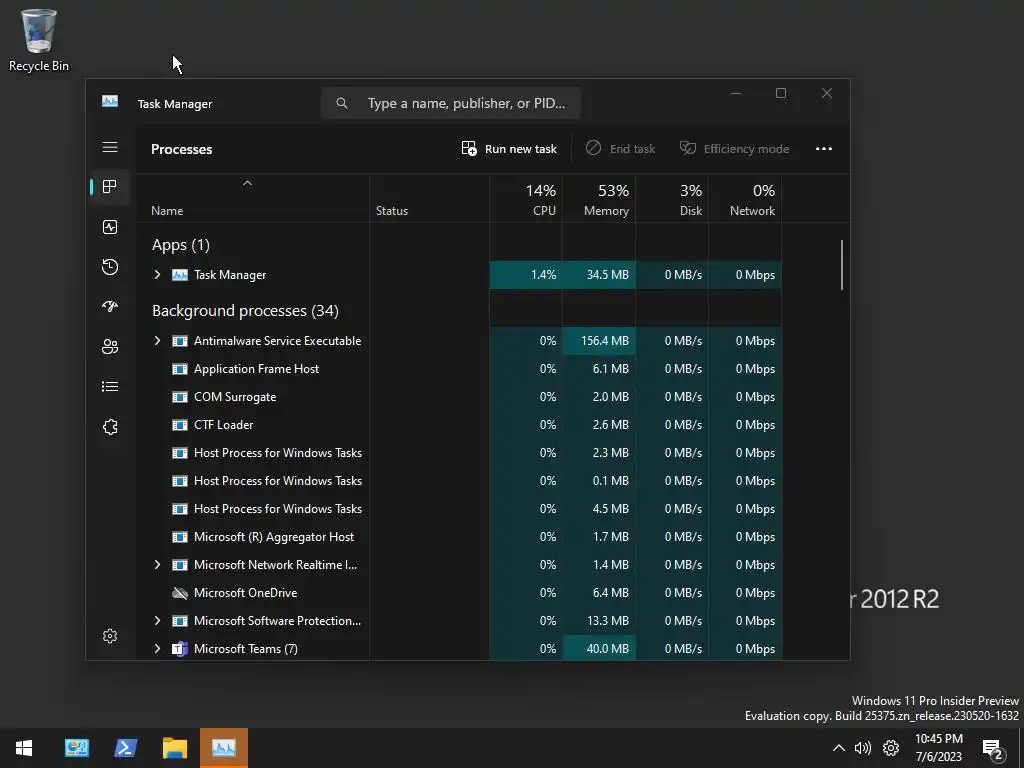Expand Antimalware Service Executable process
This screenshot has width=1024, height=768.
click(x=157, y=341)
